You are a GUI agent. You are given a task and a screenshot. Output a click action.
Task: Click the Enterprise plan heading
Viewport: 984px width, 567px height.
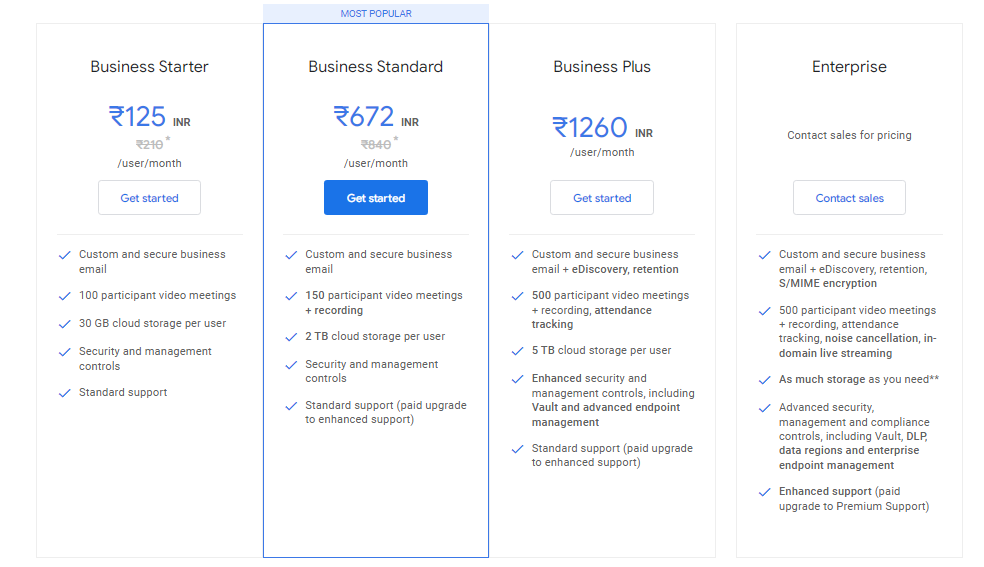(849, 66)
